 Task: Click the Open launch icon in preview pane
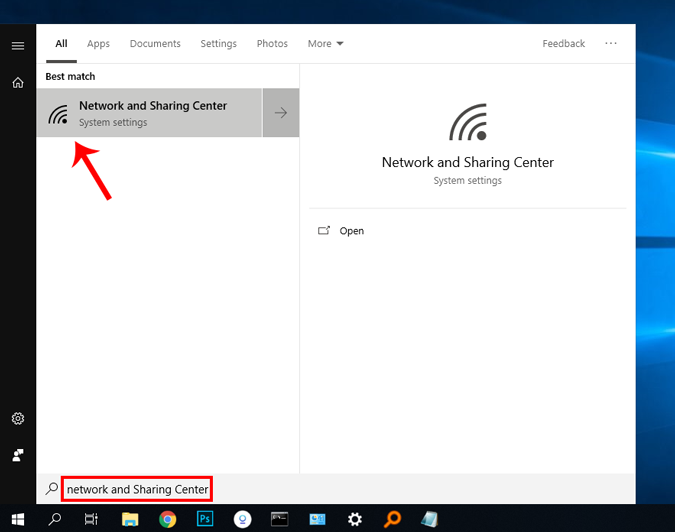click(x=324, y=231)
